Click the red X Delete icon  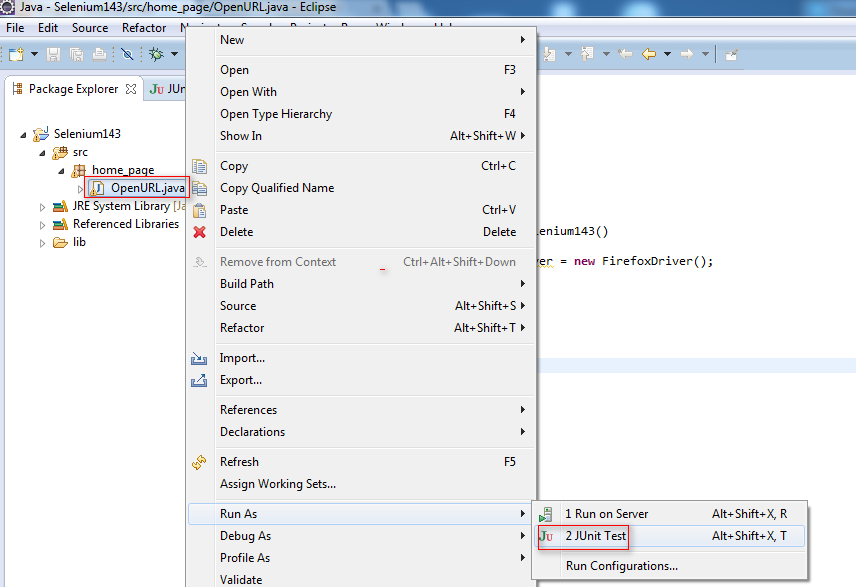click(x=199, y=232)
